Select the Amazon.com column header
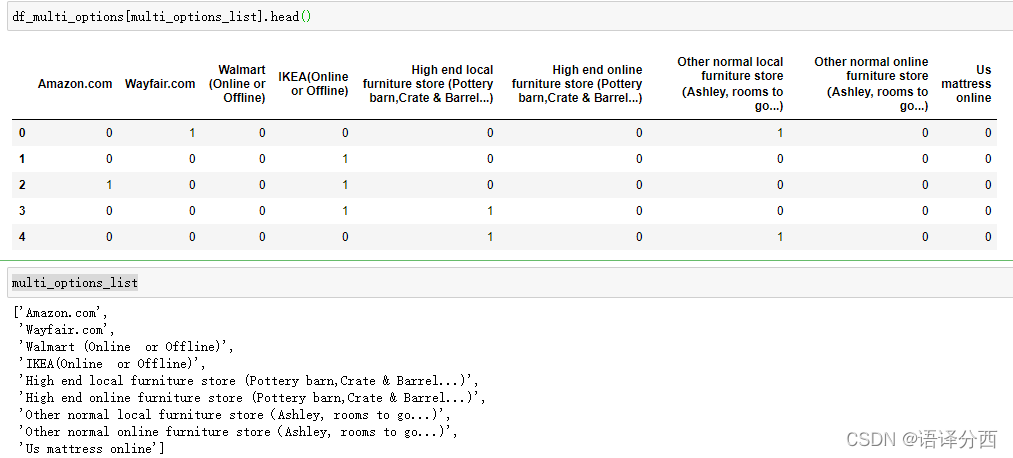The image size is (1013, 458). pos(75,84)
